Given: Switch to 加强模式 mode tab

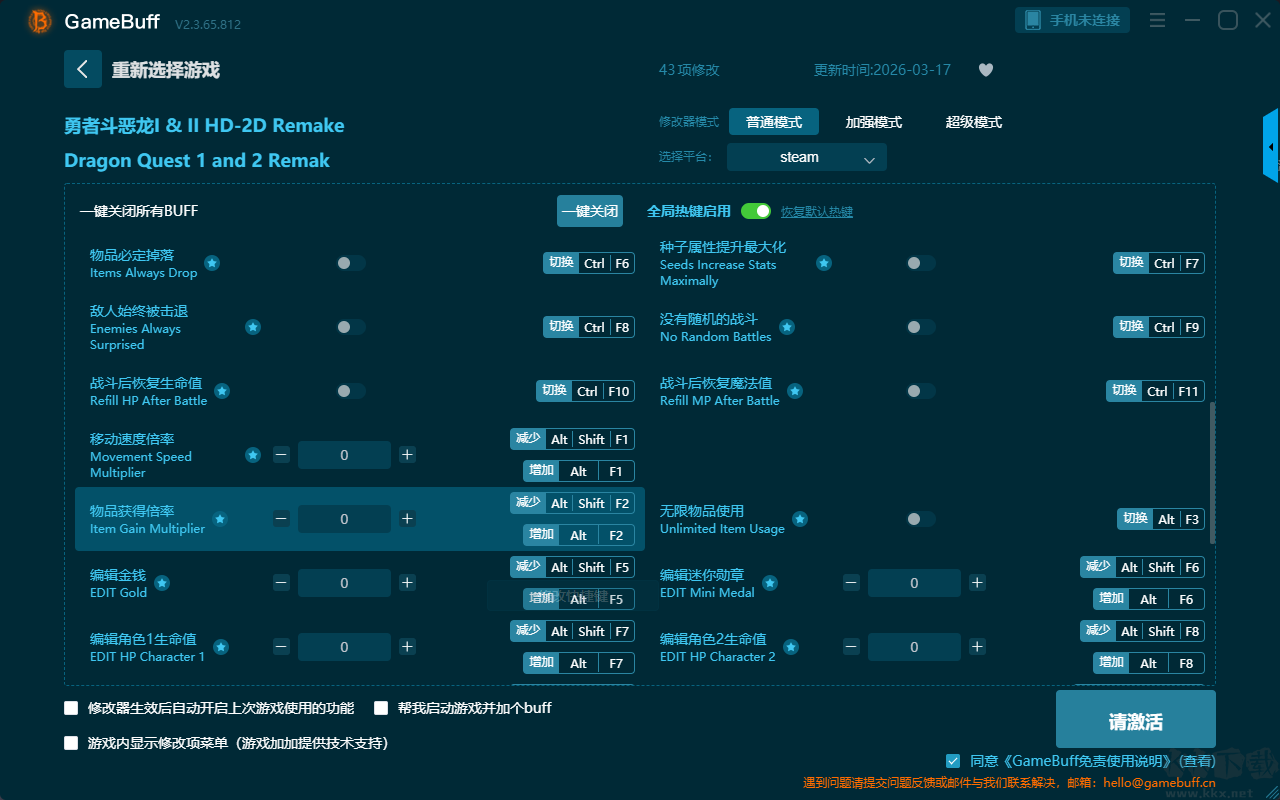Looking at the screenshot, I should 874,122.
